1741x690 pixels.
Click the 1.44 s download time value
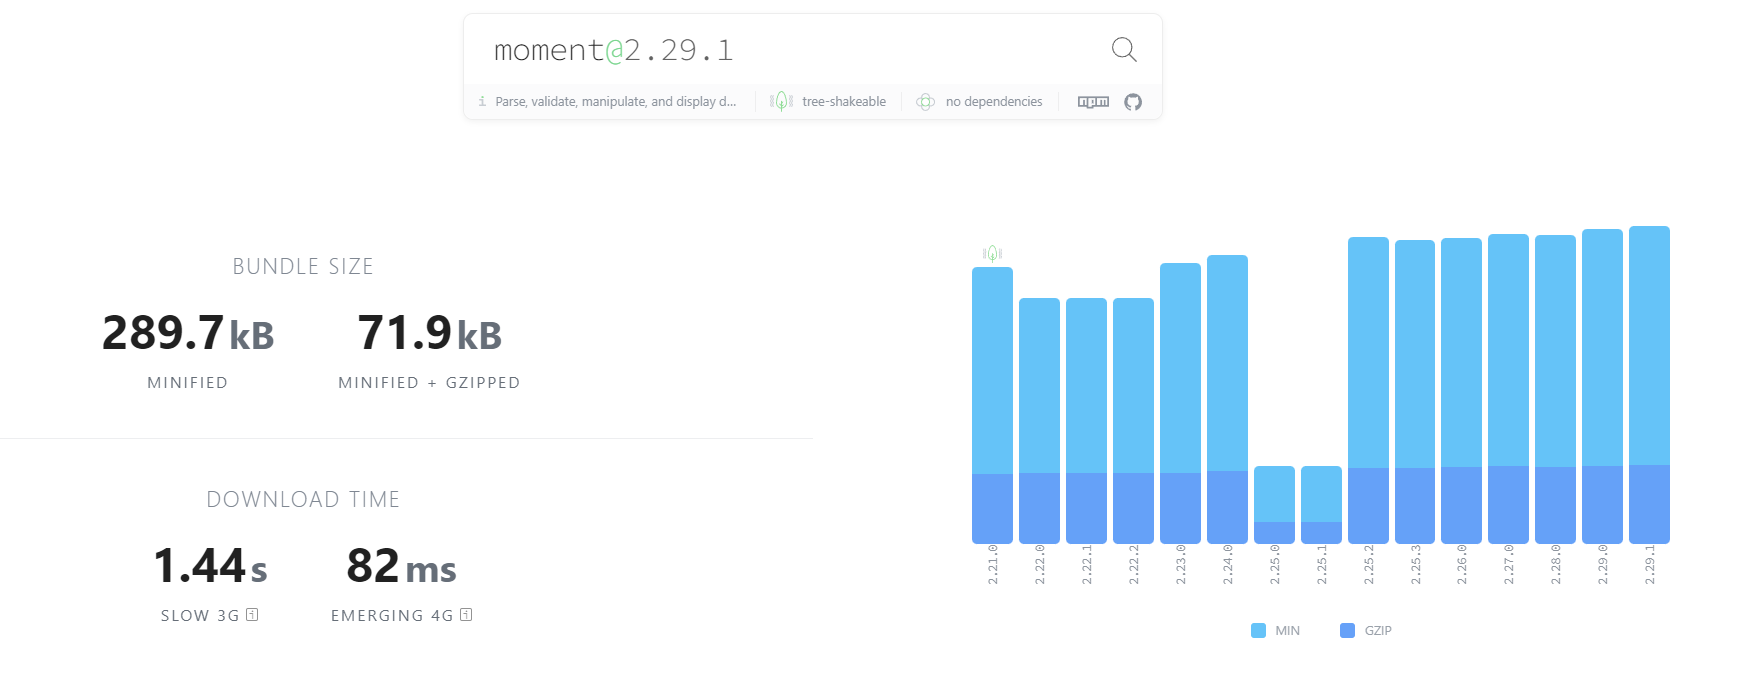[x=210, y=566]
